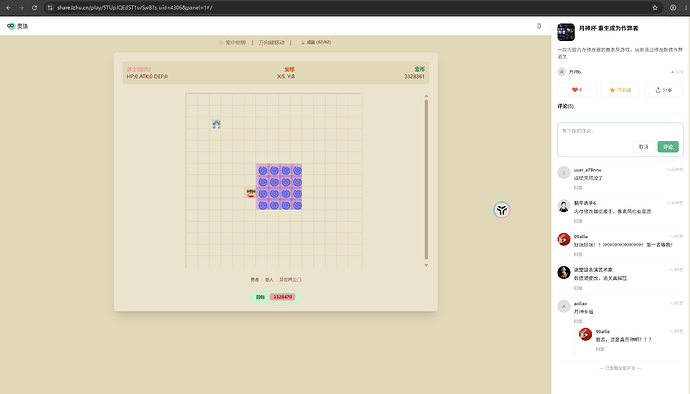Reply to 99alle's top-level comment

[578, 254]
